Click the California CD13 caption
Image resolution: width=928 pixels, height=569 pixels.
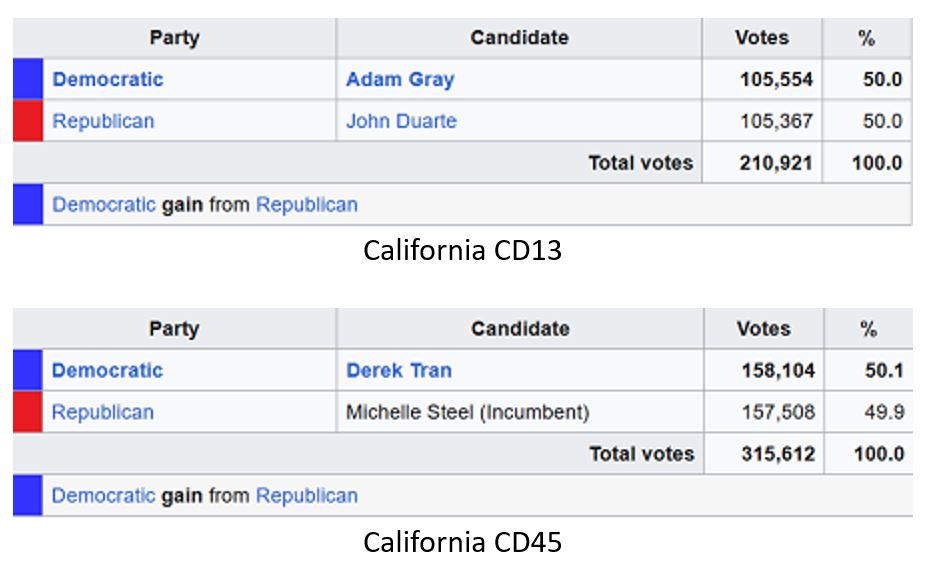click(x=462, y=251)
